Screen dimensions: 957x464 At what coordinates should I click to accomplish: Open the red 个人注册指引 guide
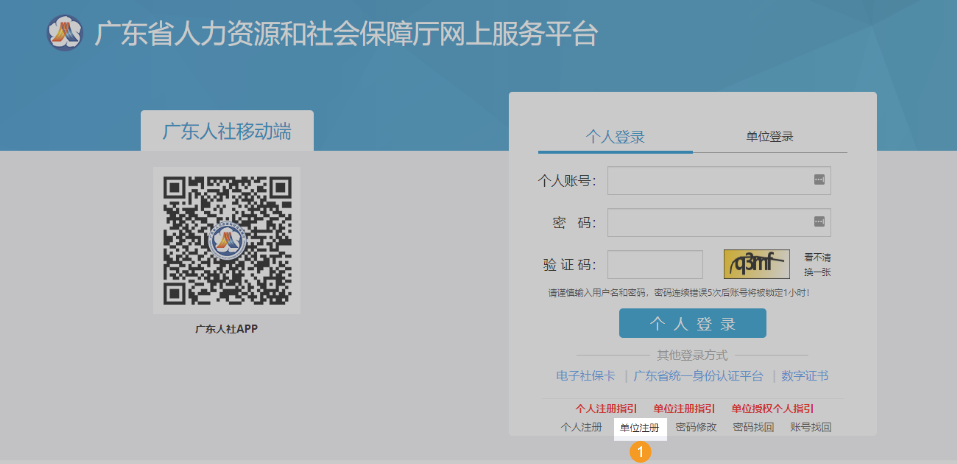tap(606, 408)
